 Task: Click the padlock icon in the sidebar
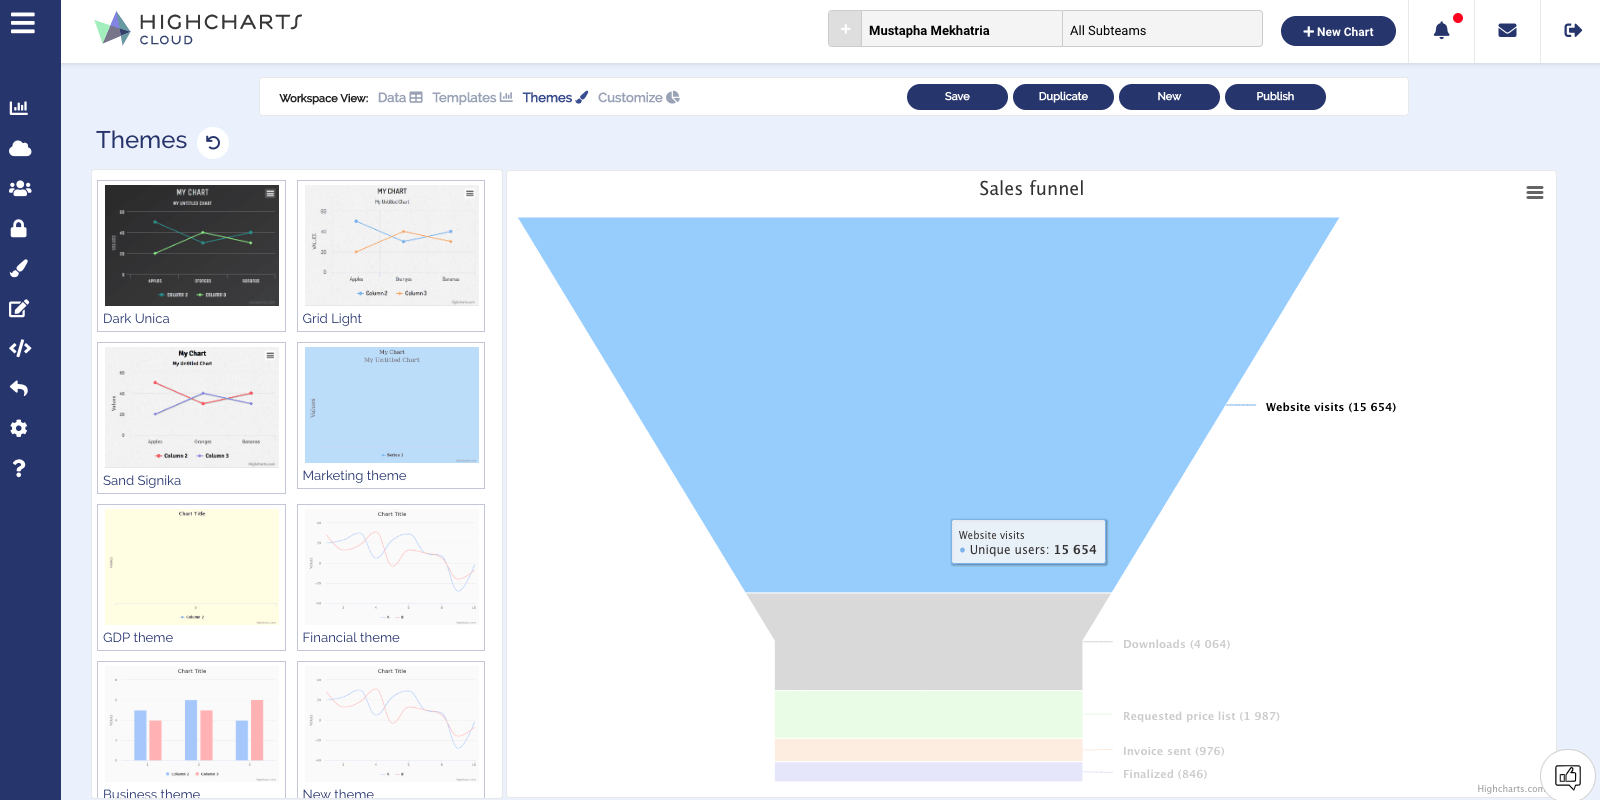click(19, 228)
